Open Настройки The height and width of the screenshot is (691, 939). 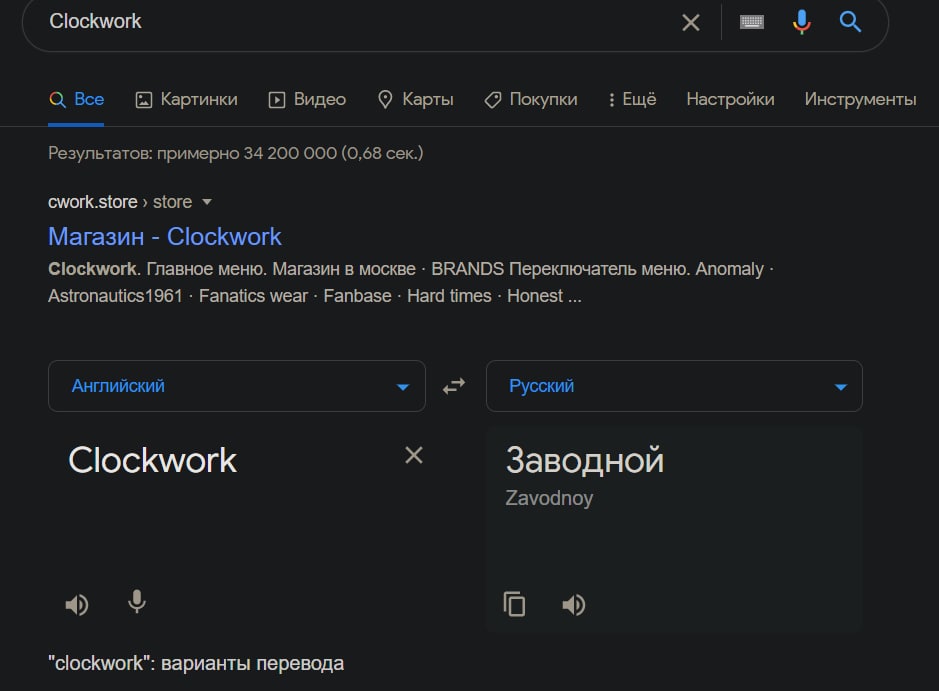pos(730,99)
